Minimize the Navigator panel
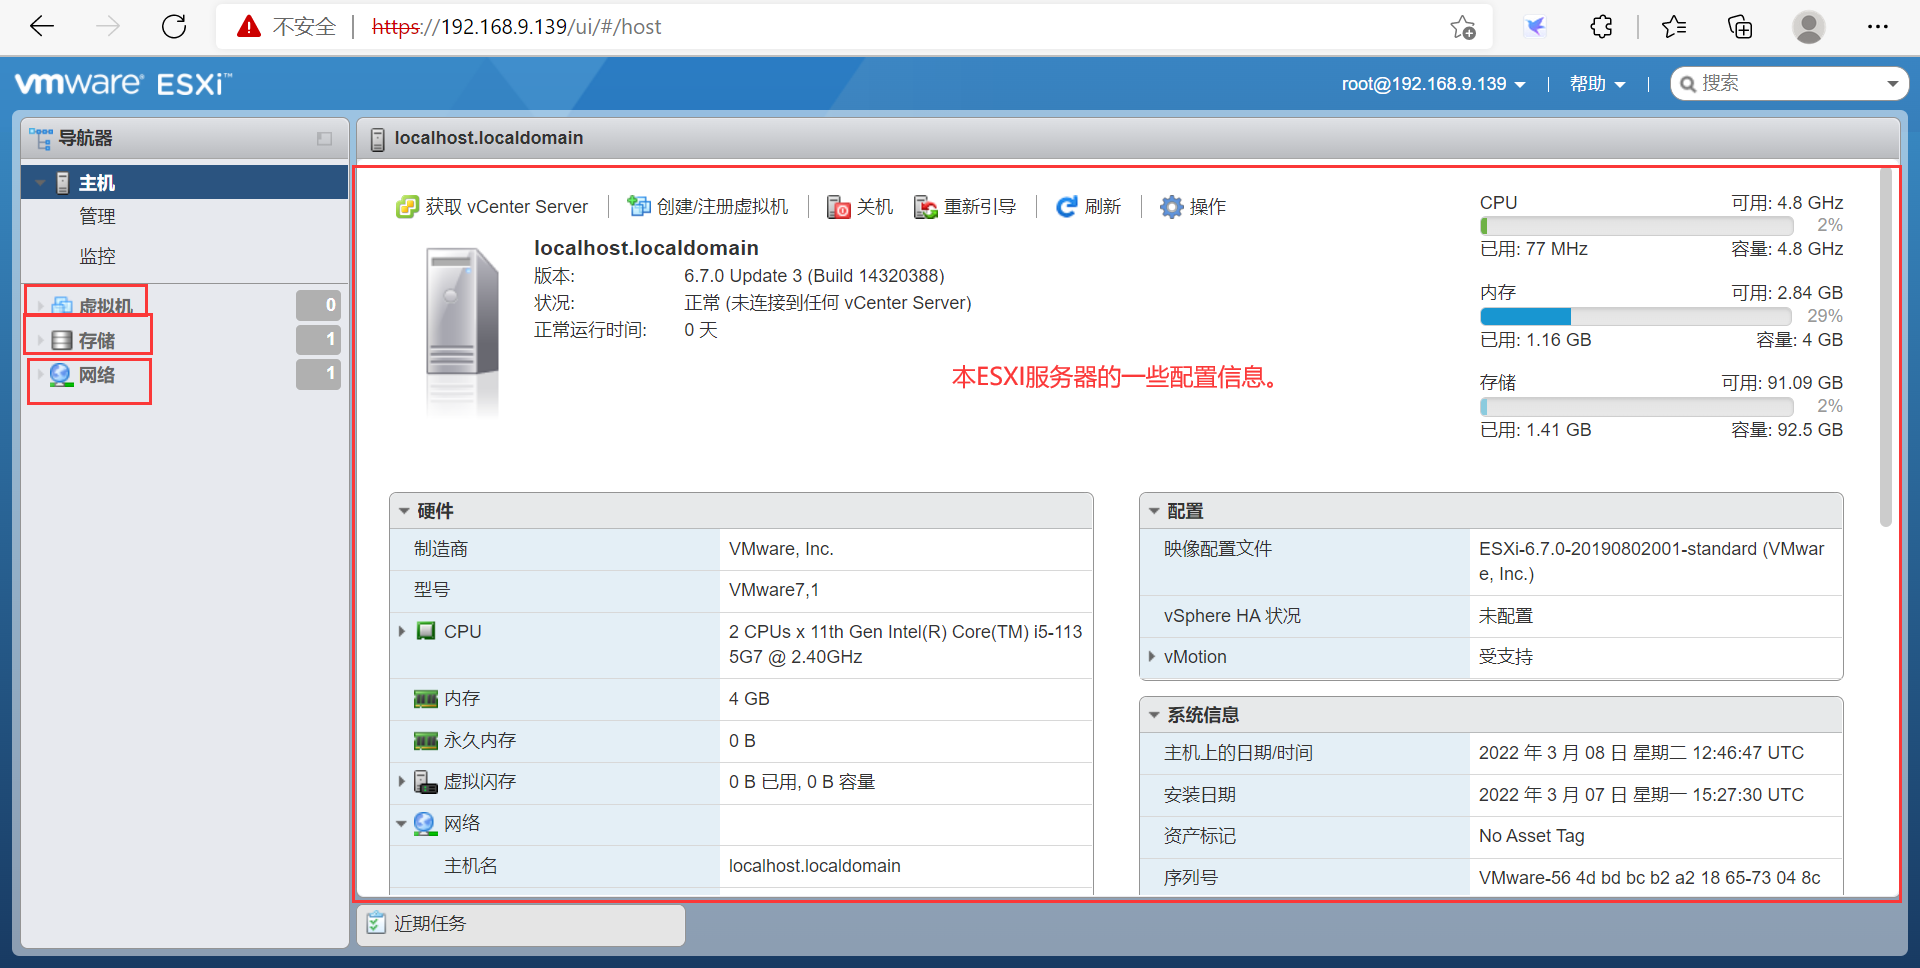The height and width of the screenshot is (968, 1920). [324, 139]
